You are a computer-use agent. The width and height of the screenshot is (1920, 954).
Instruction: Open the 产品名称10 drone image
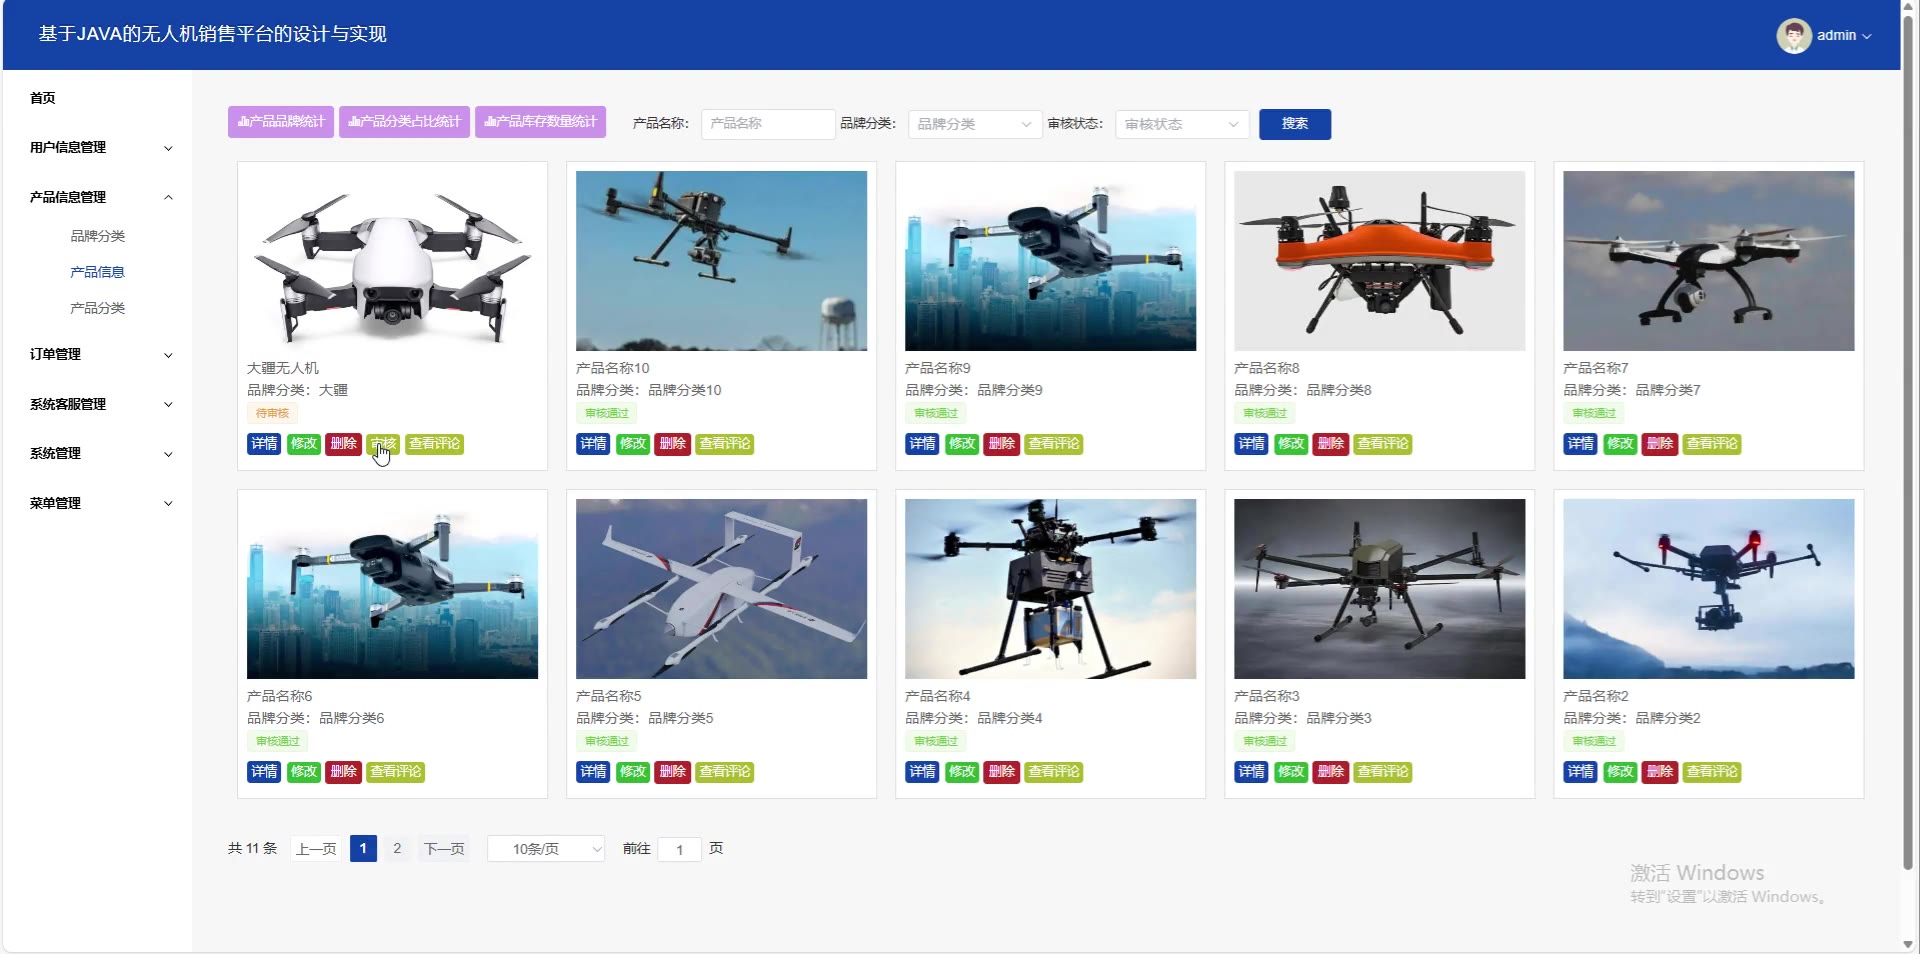pos(721,261)
